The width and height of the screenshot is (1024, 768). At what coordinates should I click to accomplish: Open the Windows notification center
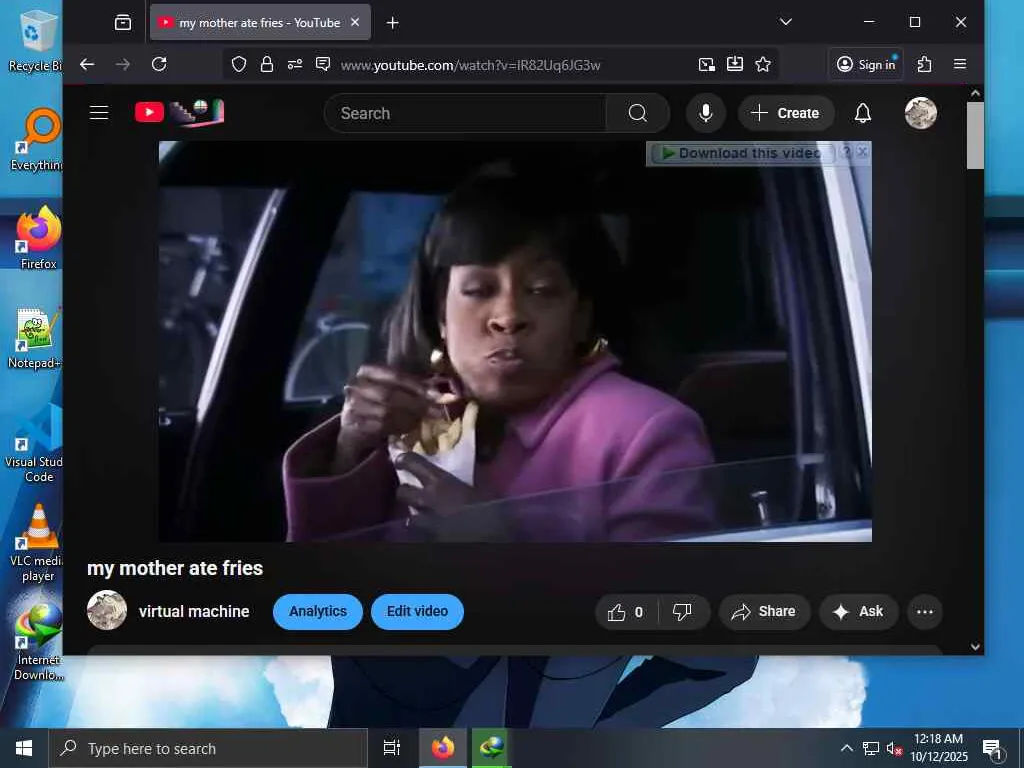click(x=993, y=749)
